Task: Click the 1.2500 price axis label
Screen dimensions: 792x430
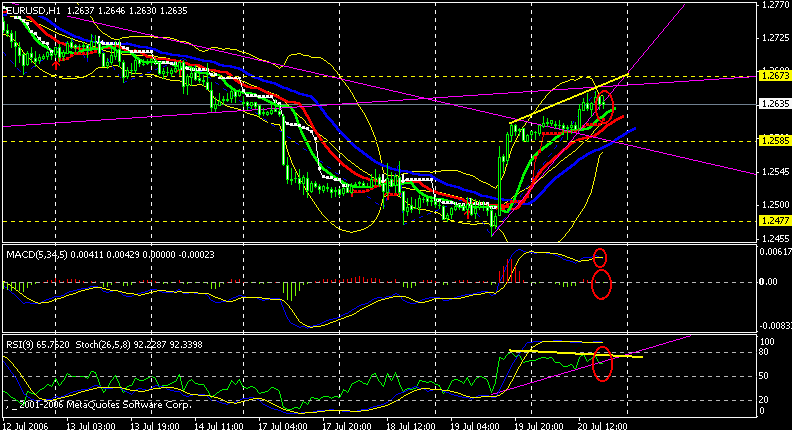Action: 775,205
